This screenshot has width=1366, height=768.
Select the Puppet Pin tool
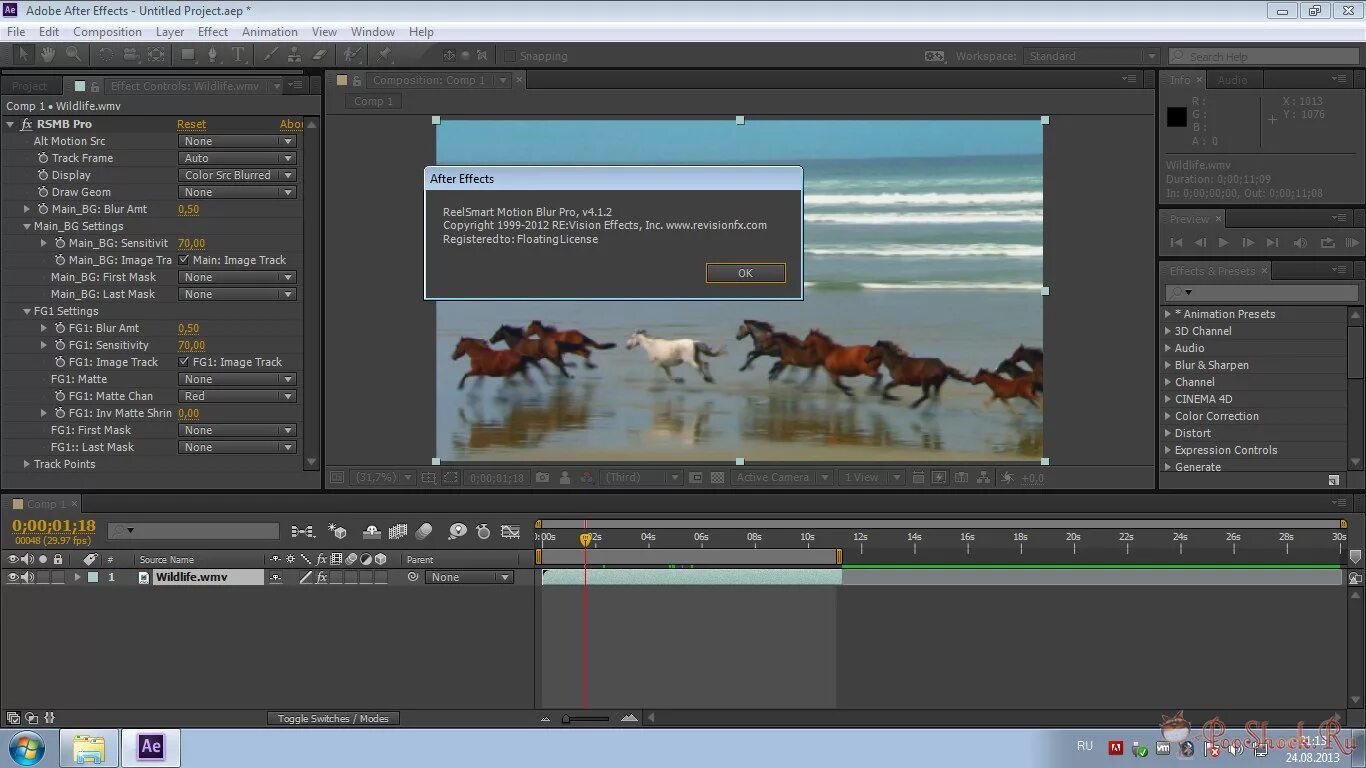(x=386, y=55)
